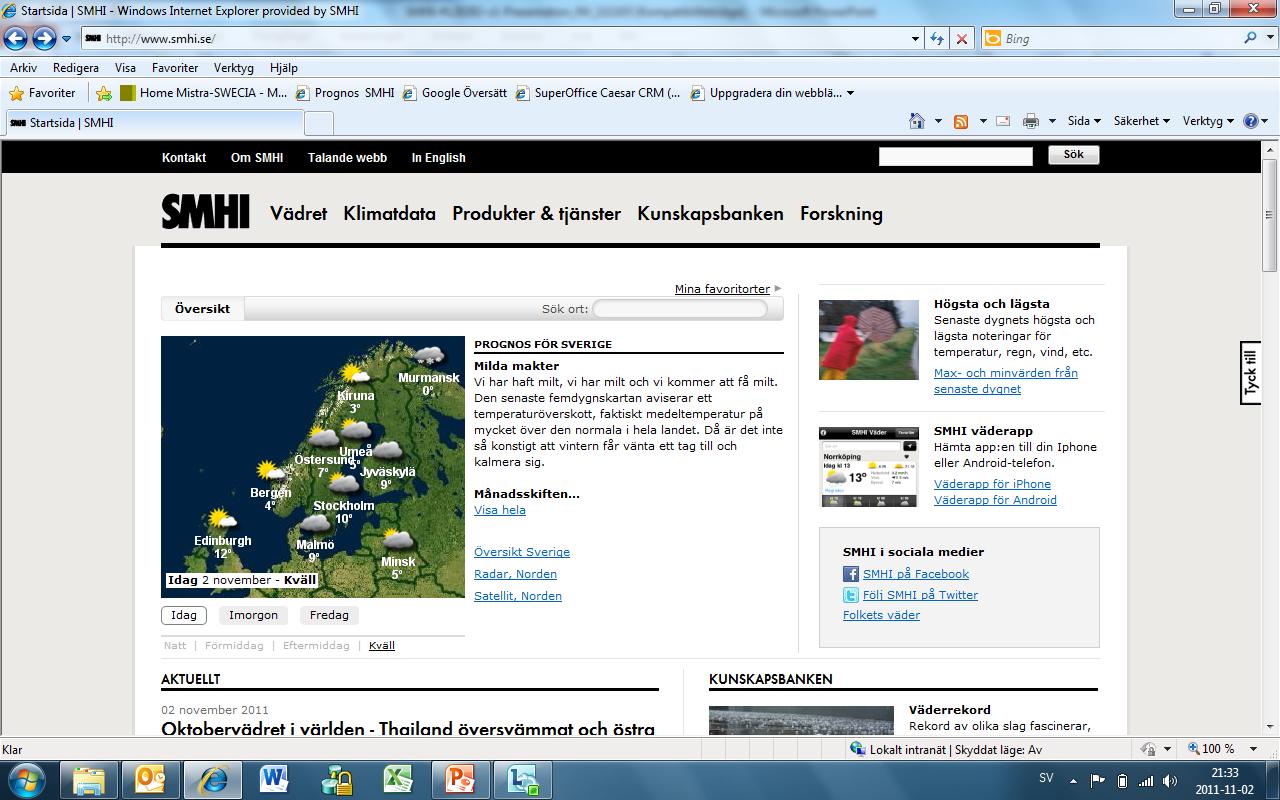Click the In English link
Viewport: 1280px width, 800px height.
click(x=438, y=158)
